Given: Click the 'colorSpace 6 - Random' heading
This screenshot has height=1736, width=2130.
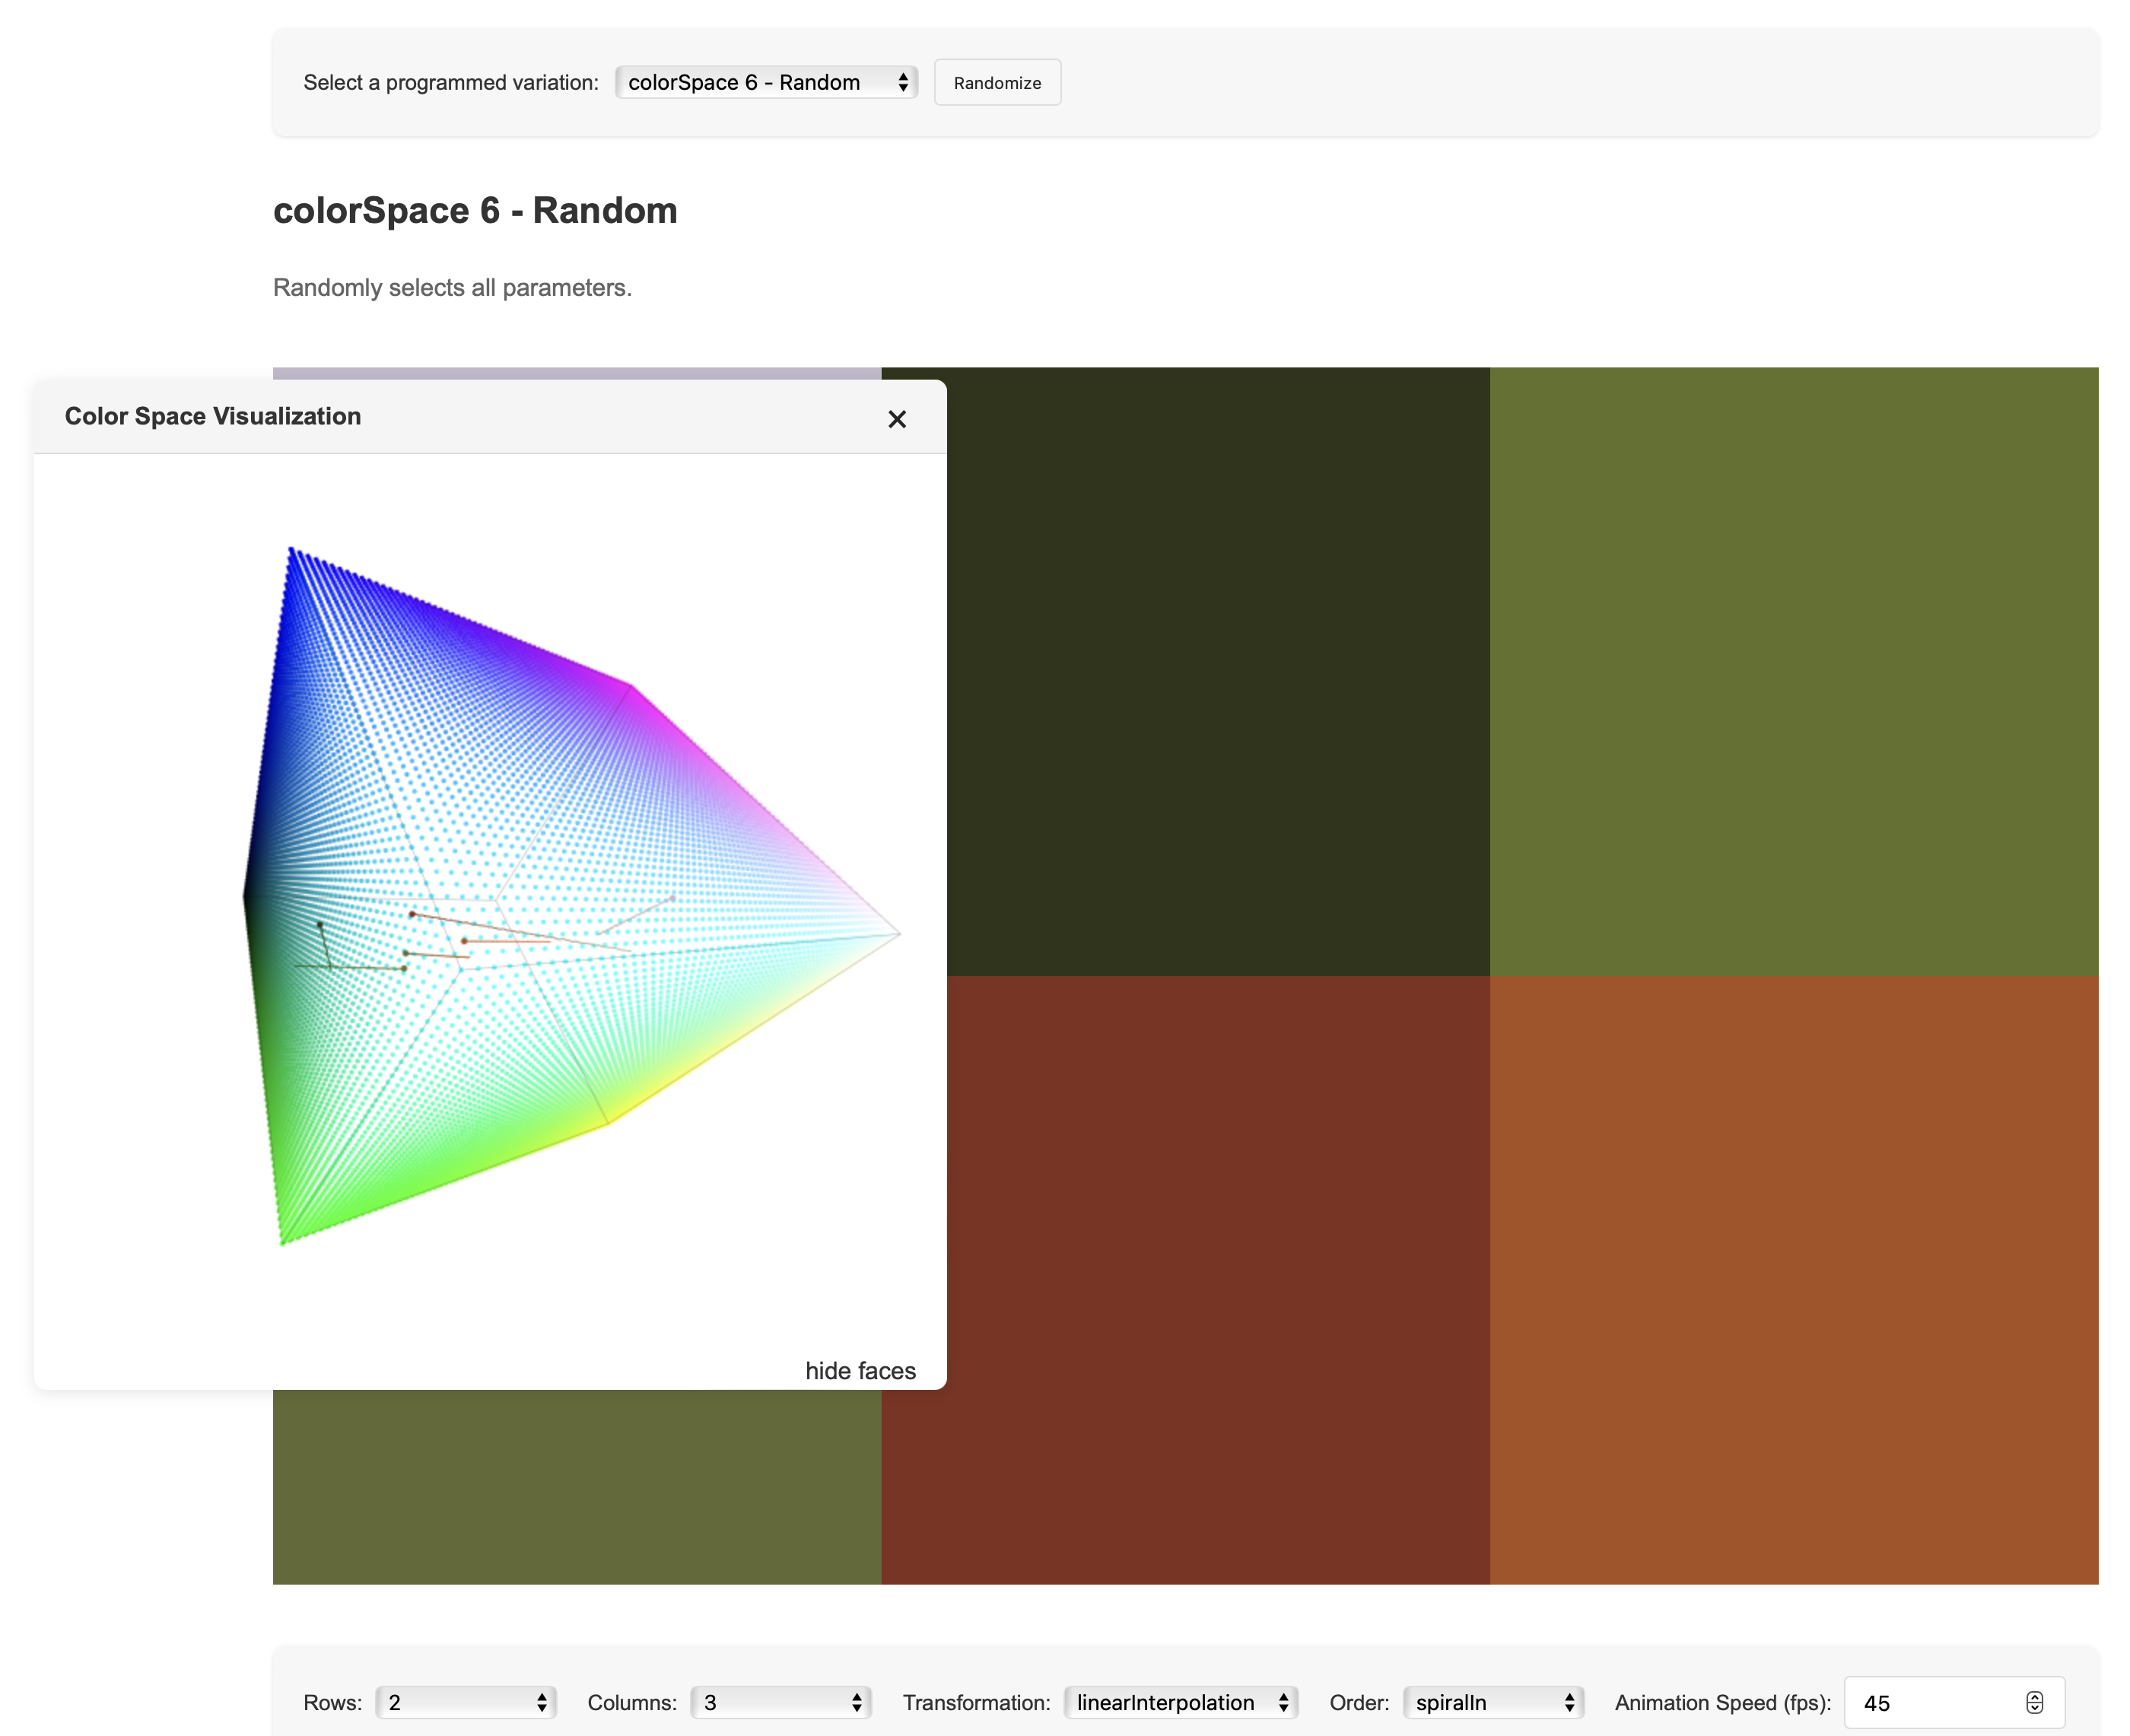Looking at the screenshot, I should [x=475, y=210].
